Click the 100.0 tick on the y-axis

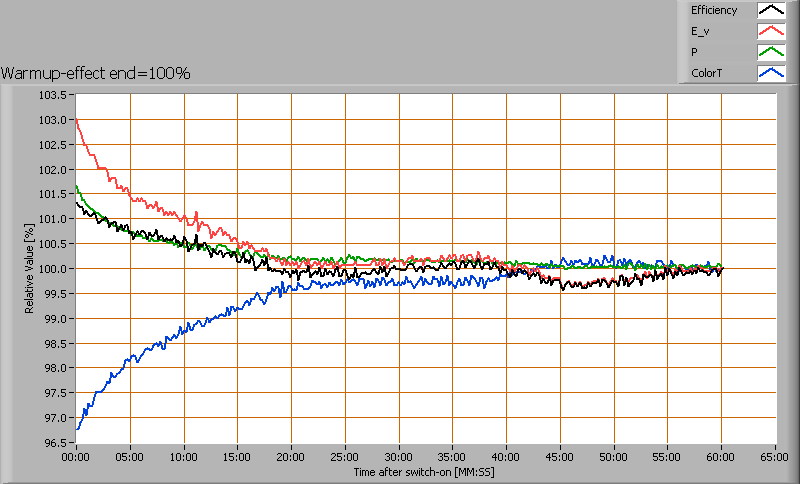click(57, 269)
